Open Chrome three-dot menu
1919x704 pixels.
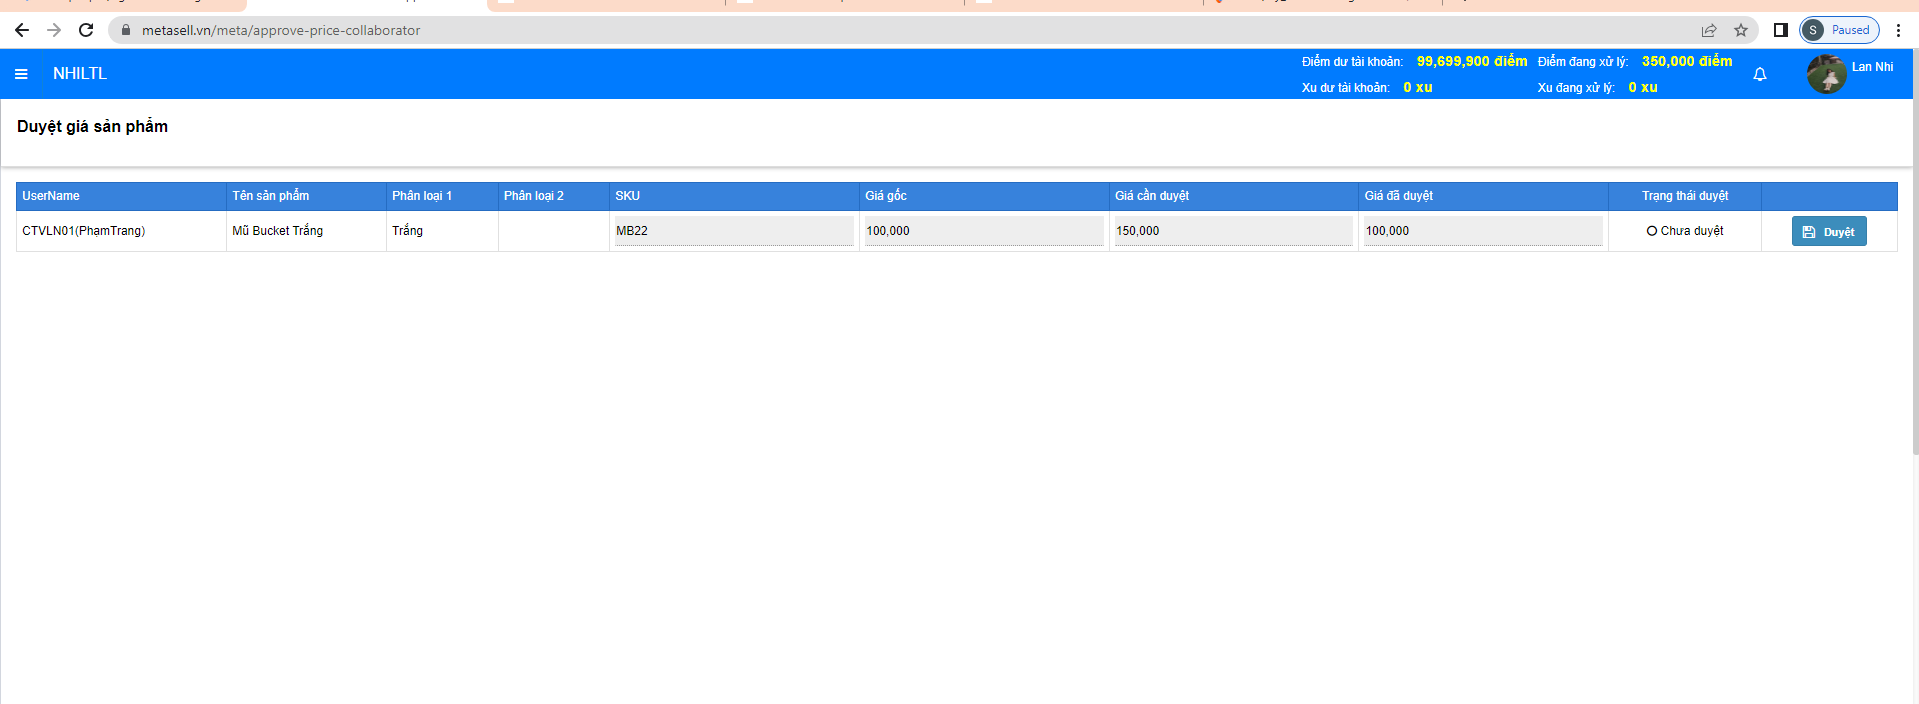[x=1898, y=30]
